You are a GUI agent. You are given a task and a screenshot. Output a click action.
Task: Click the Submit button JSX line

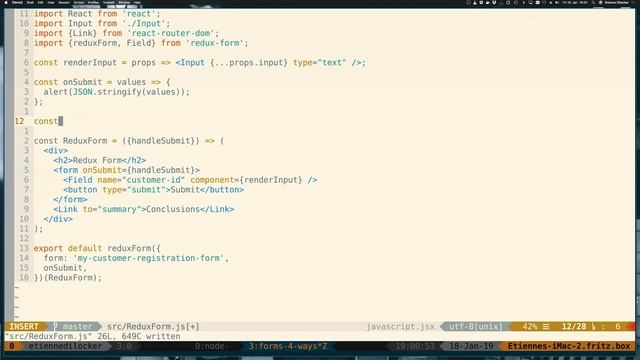click(153, 190)
